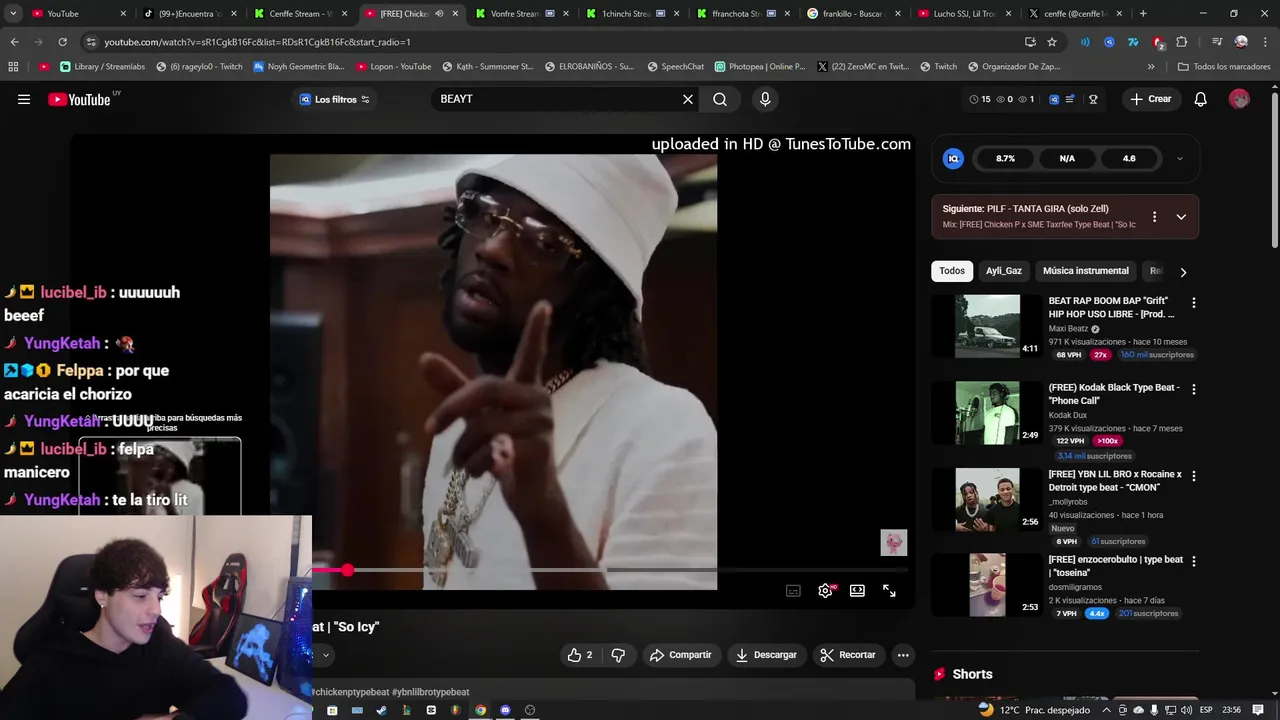
Task: Bookmark this page with the star
Action: 1052,42
